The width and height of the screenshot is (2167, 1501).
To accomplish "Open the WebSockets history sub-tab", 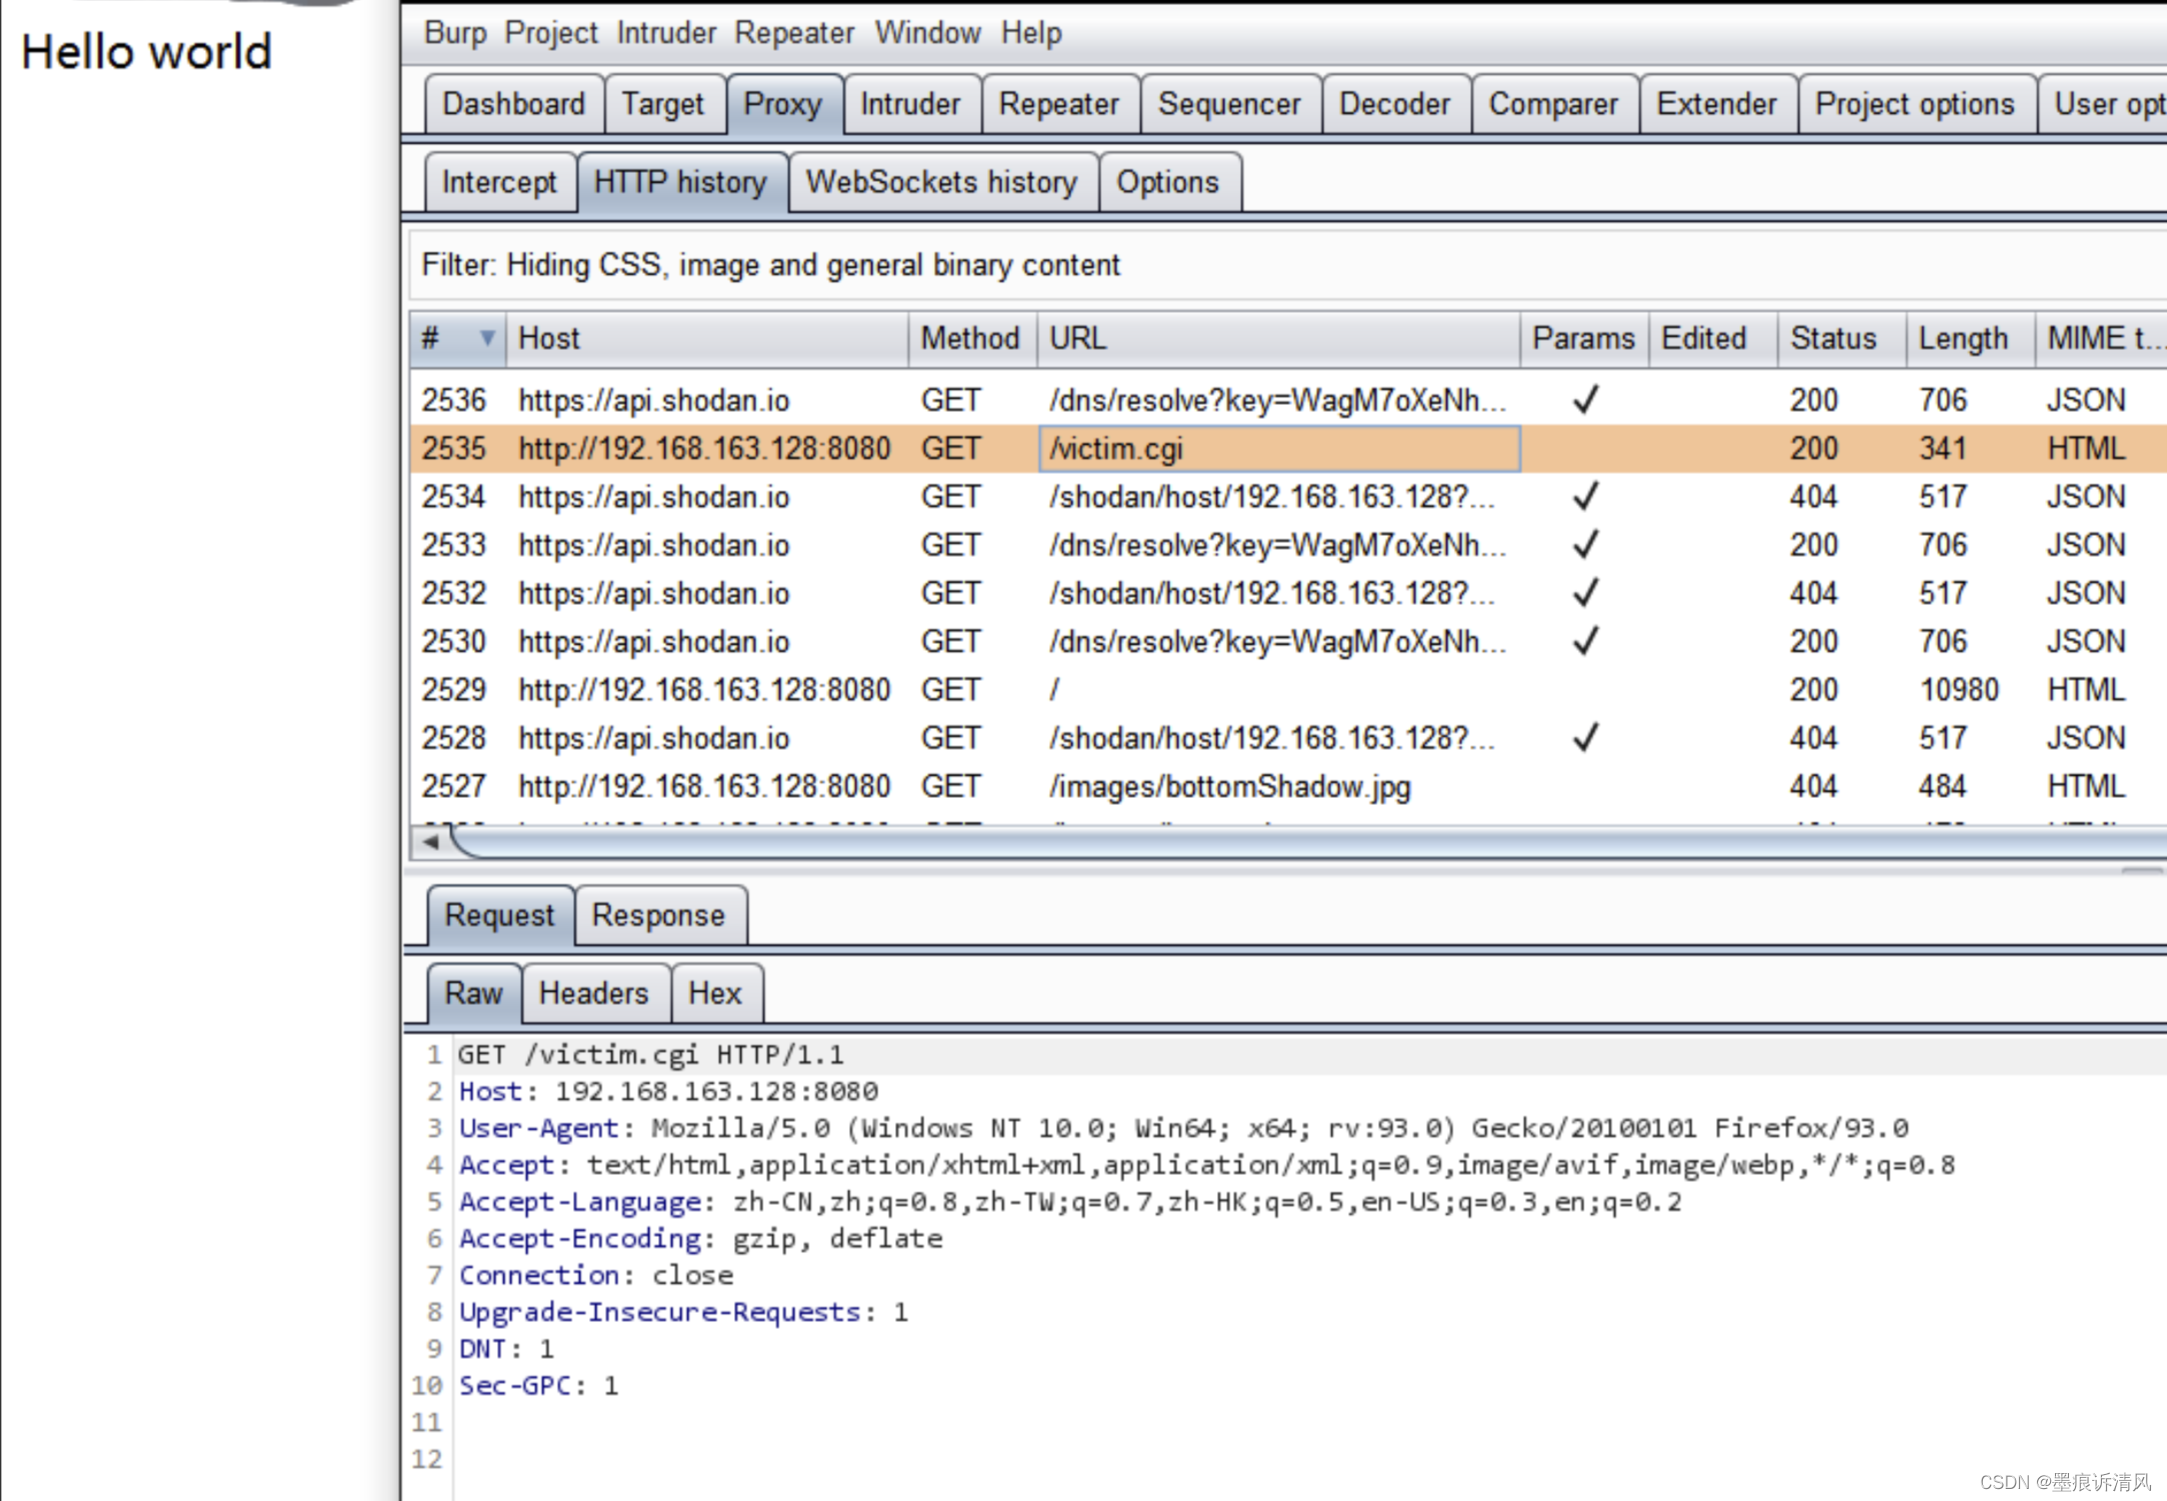I will pos(942,182).
